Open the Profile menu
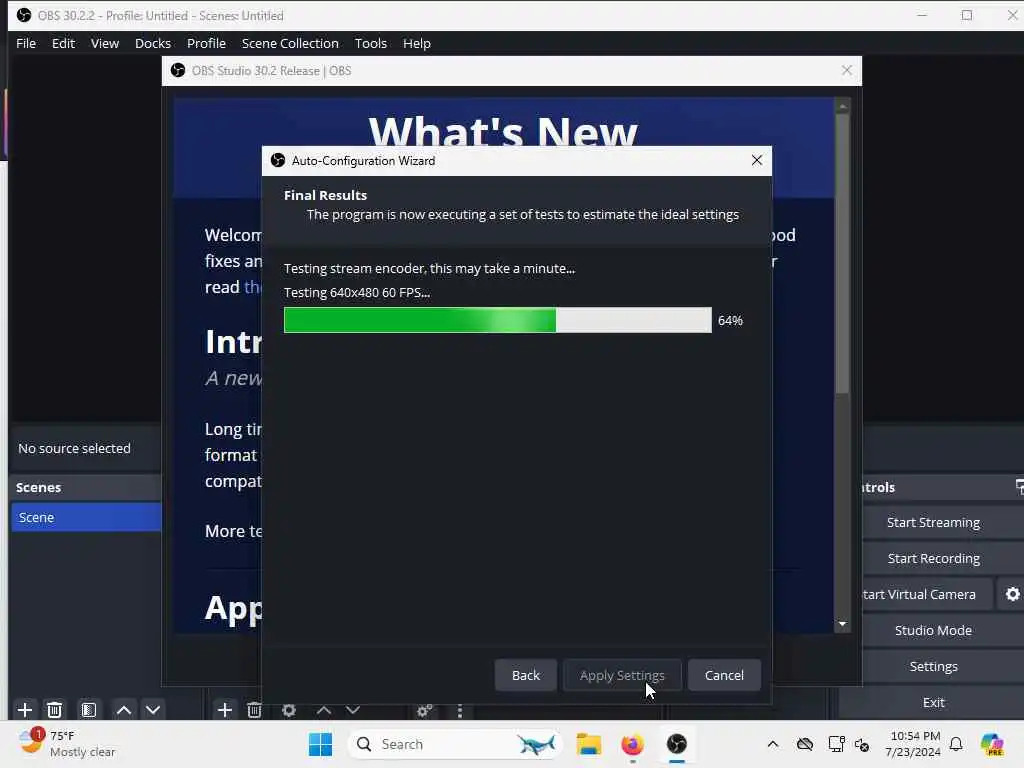The height and width of the screenshot is (768, 1024). click(x=206, y=43)
